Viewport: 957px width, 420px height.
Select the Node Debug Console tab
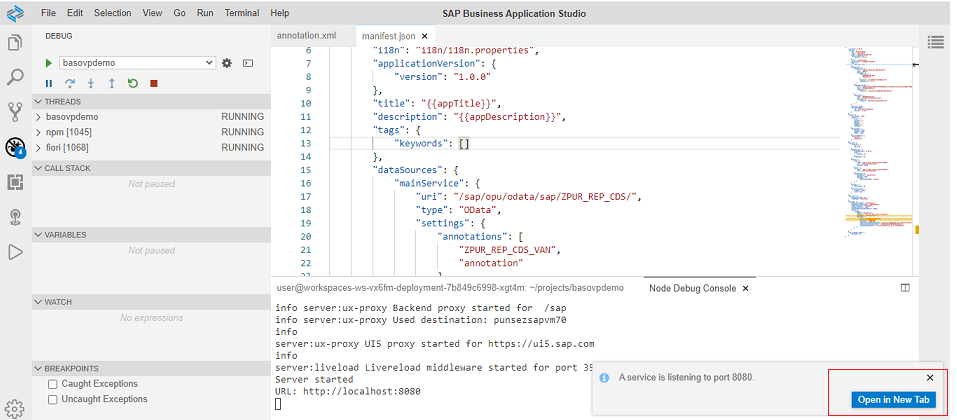[693, 288]
